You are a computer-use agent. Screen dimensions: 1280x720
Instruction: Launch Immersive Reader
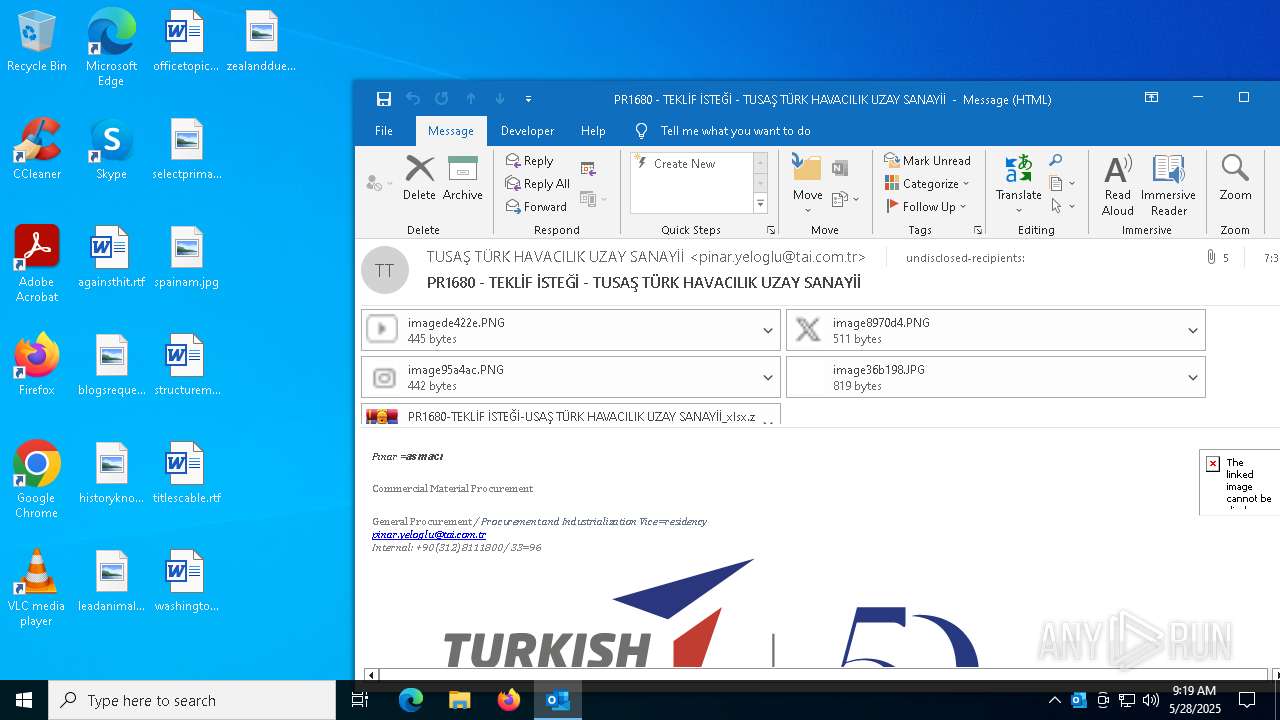(1168, 185)
